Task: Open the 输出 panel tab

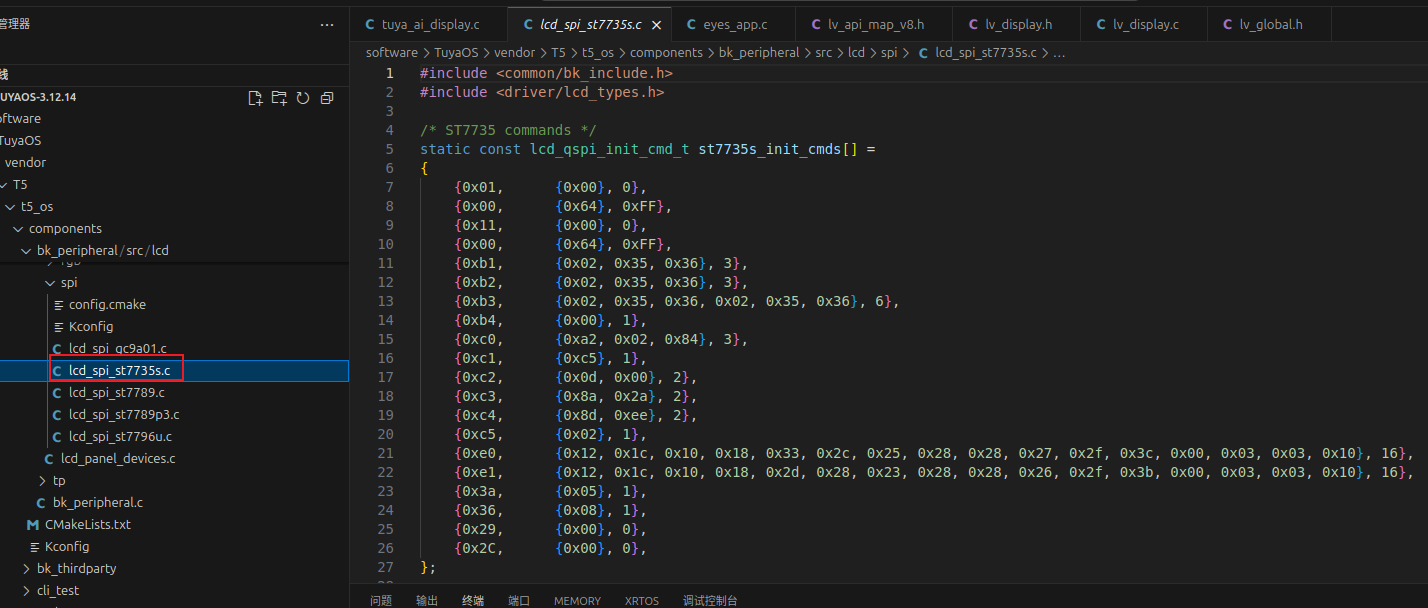Action: [427, 601]
